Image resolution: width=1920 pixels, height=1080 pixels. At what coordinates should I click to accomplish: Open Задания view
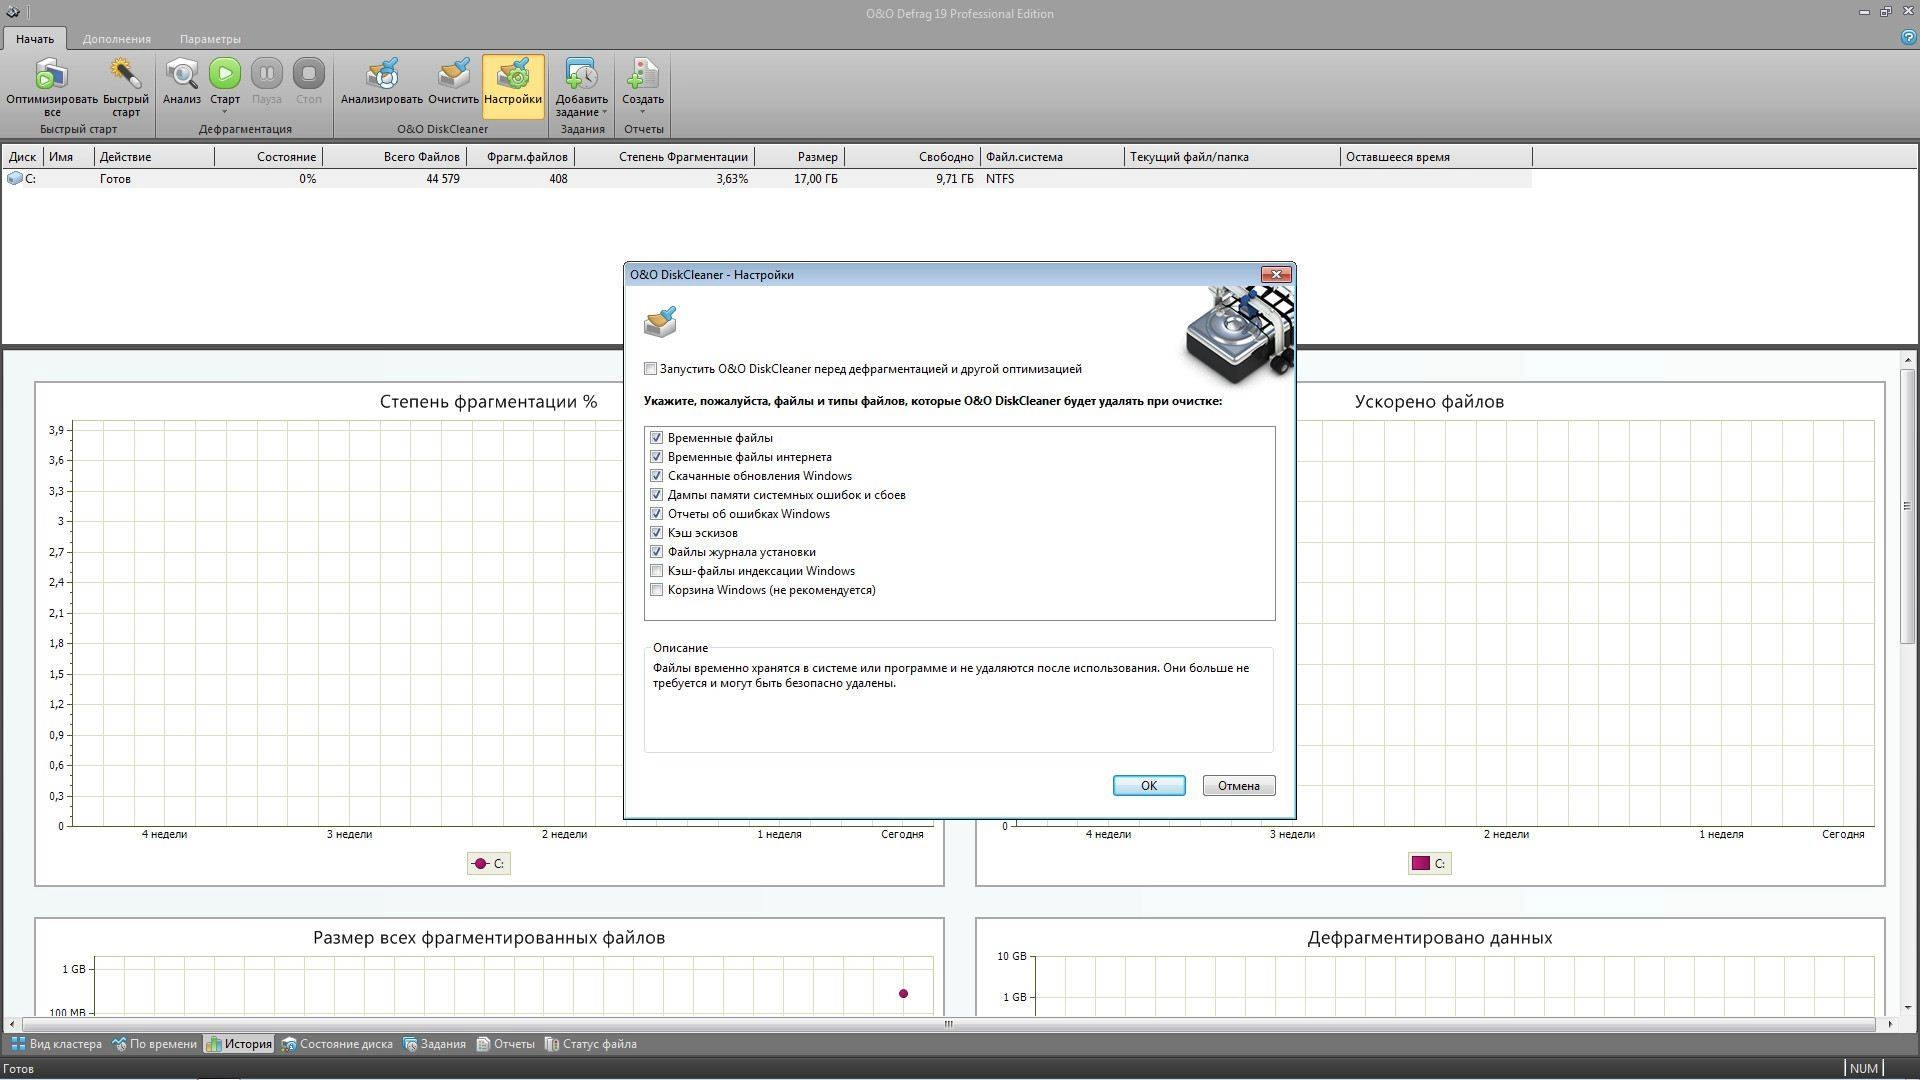tap(434, 1044)
